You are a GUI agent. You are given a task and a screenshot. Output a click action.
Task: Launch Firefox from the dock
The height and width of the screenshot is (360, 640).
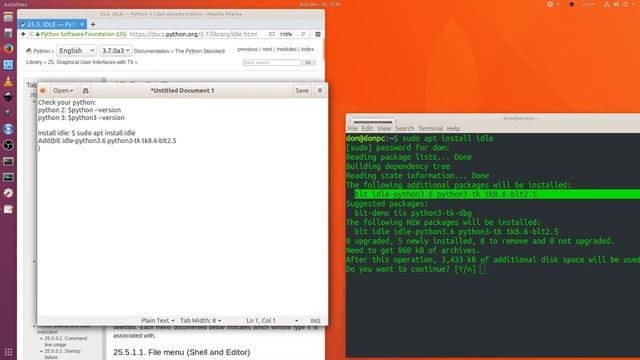pyautogui.click(x=8, y=49)
